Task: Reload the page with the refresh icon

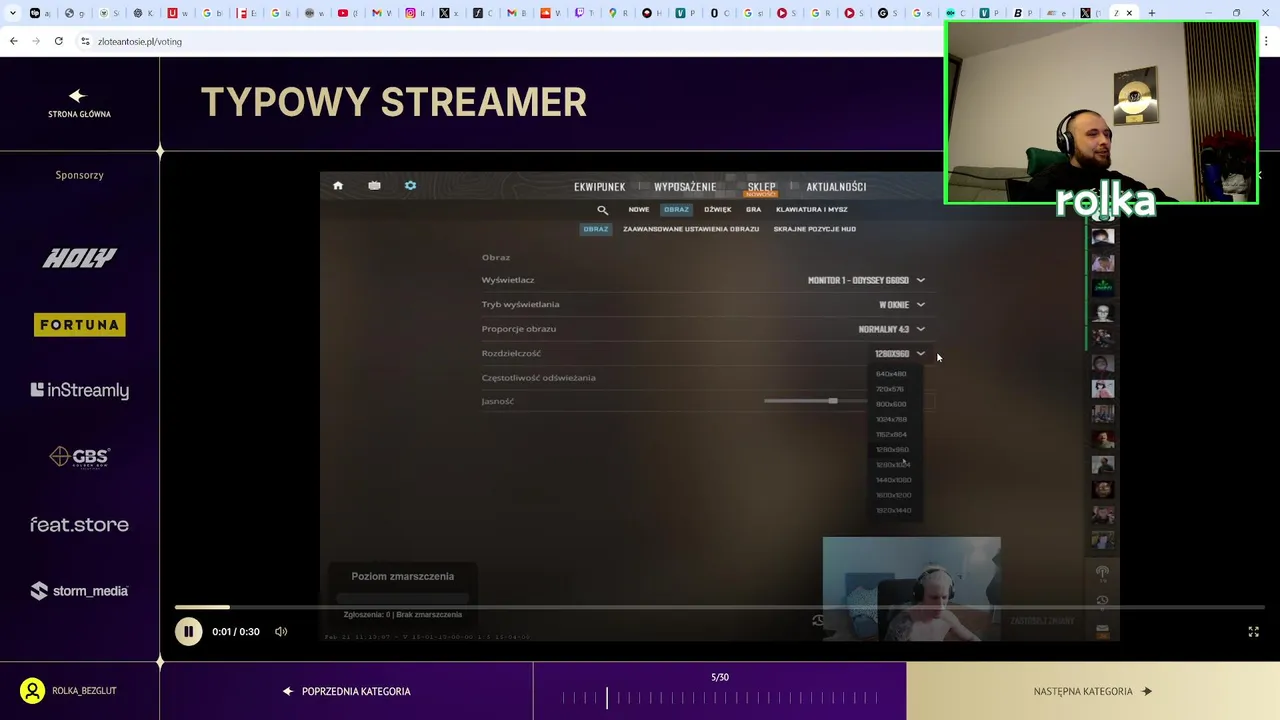Action: click(x=59, y=41)
